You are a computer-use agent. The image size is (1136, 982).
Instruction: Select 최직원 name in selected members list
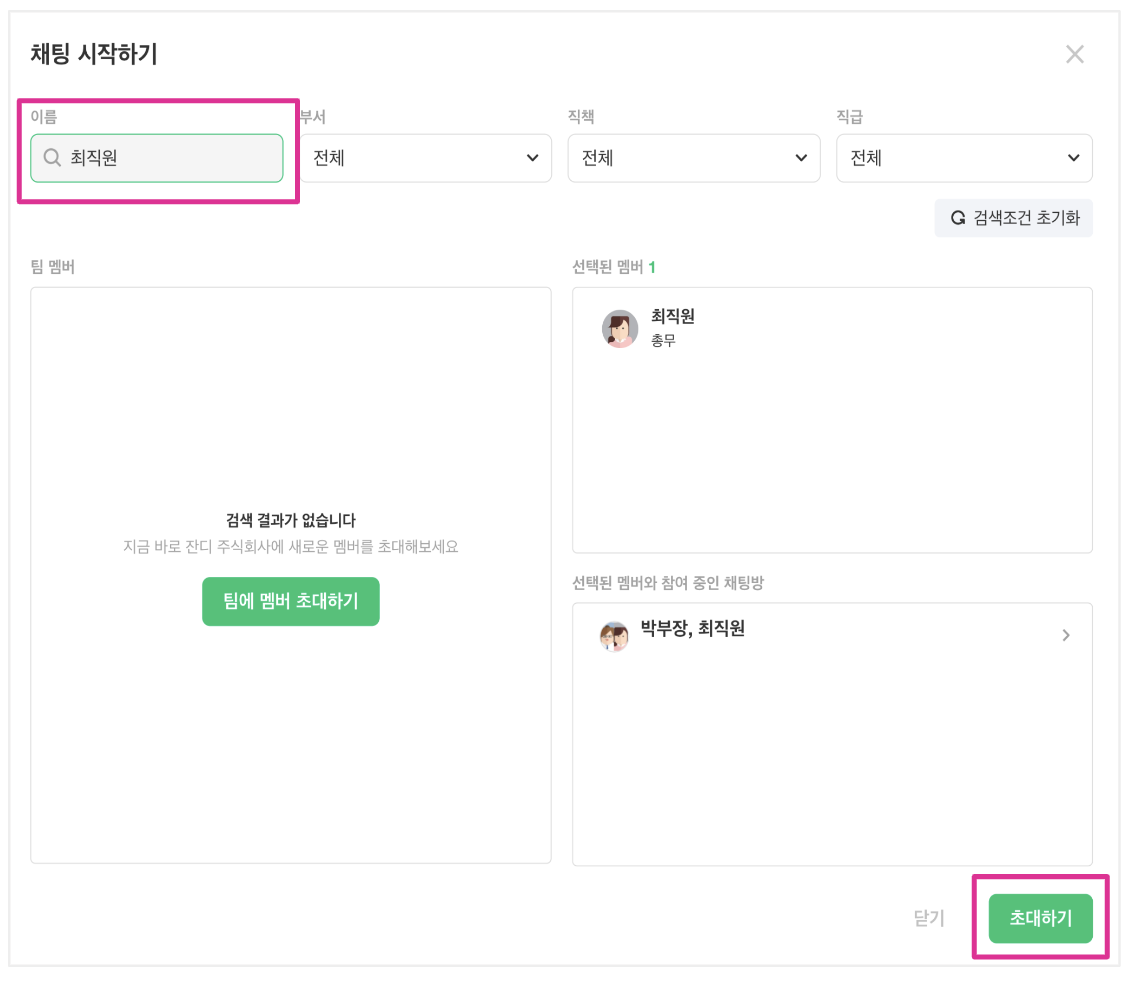point(673,316)
